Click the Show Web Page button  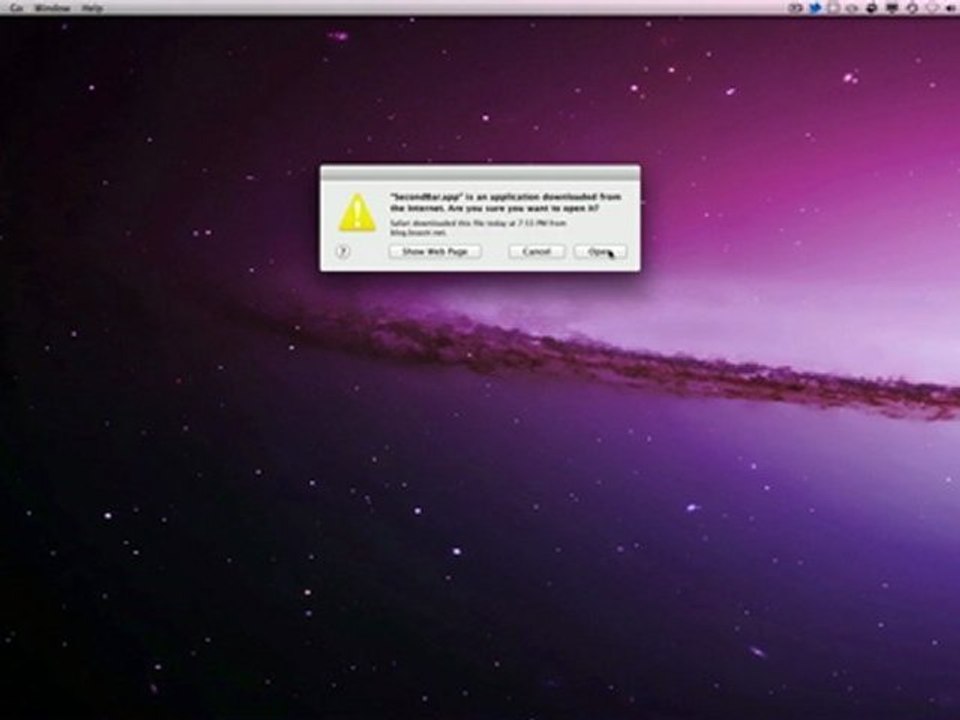[x=435, y=252]
